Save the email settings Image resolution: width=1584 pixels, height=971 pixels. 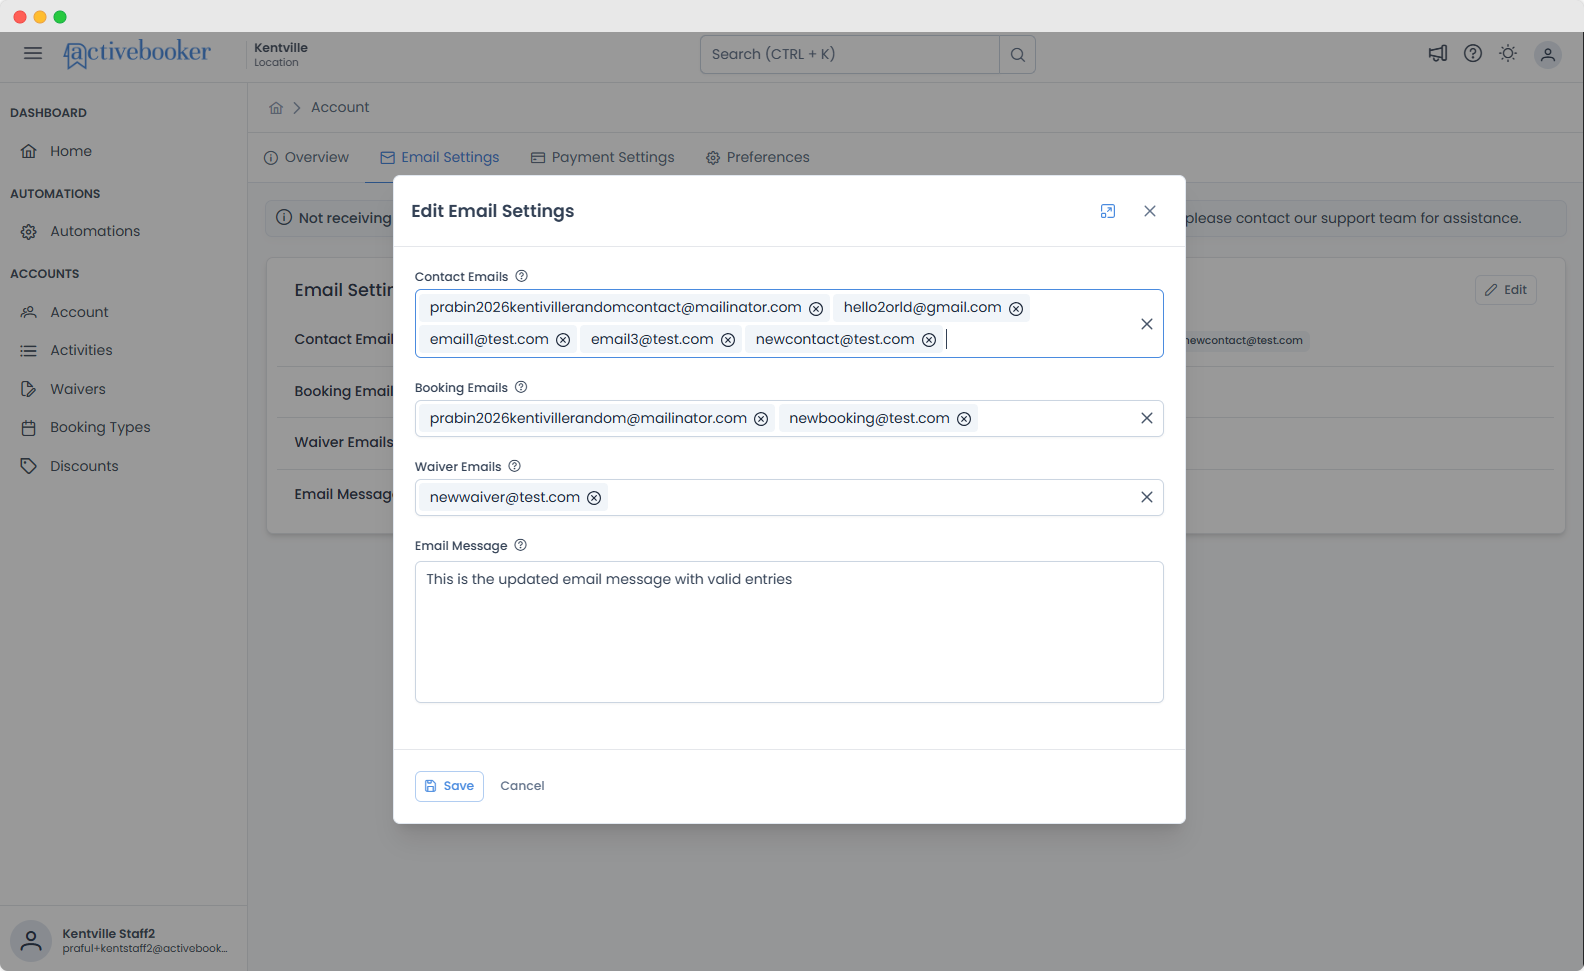449,786
